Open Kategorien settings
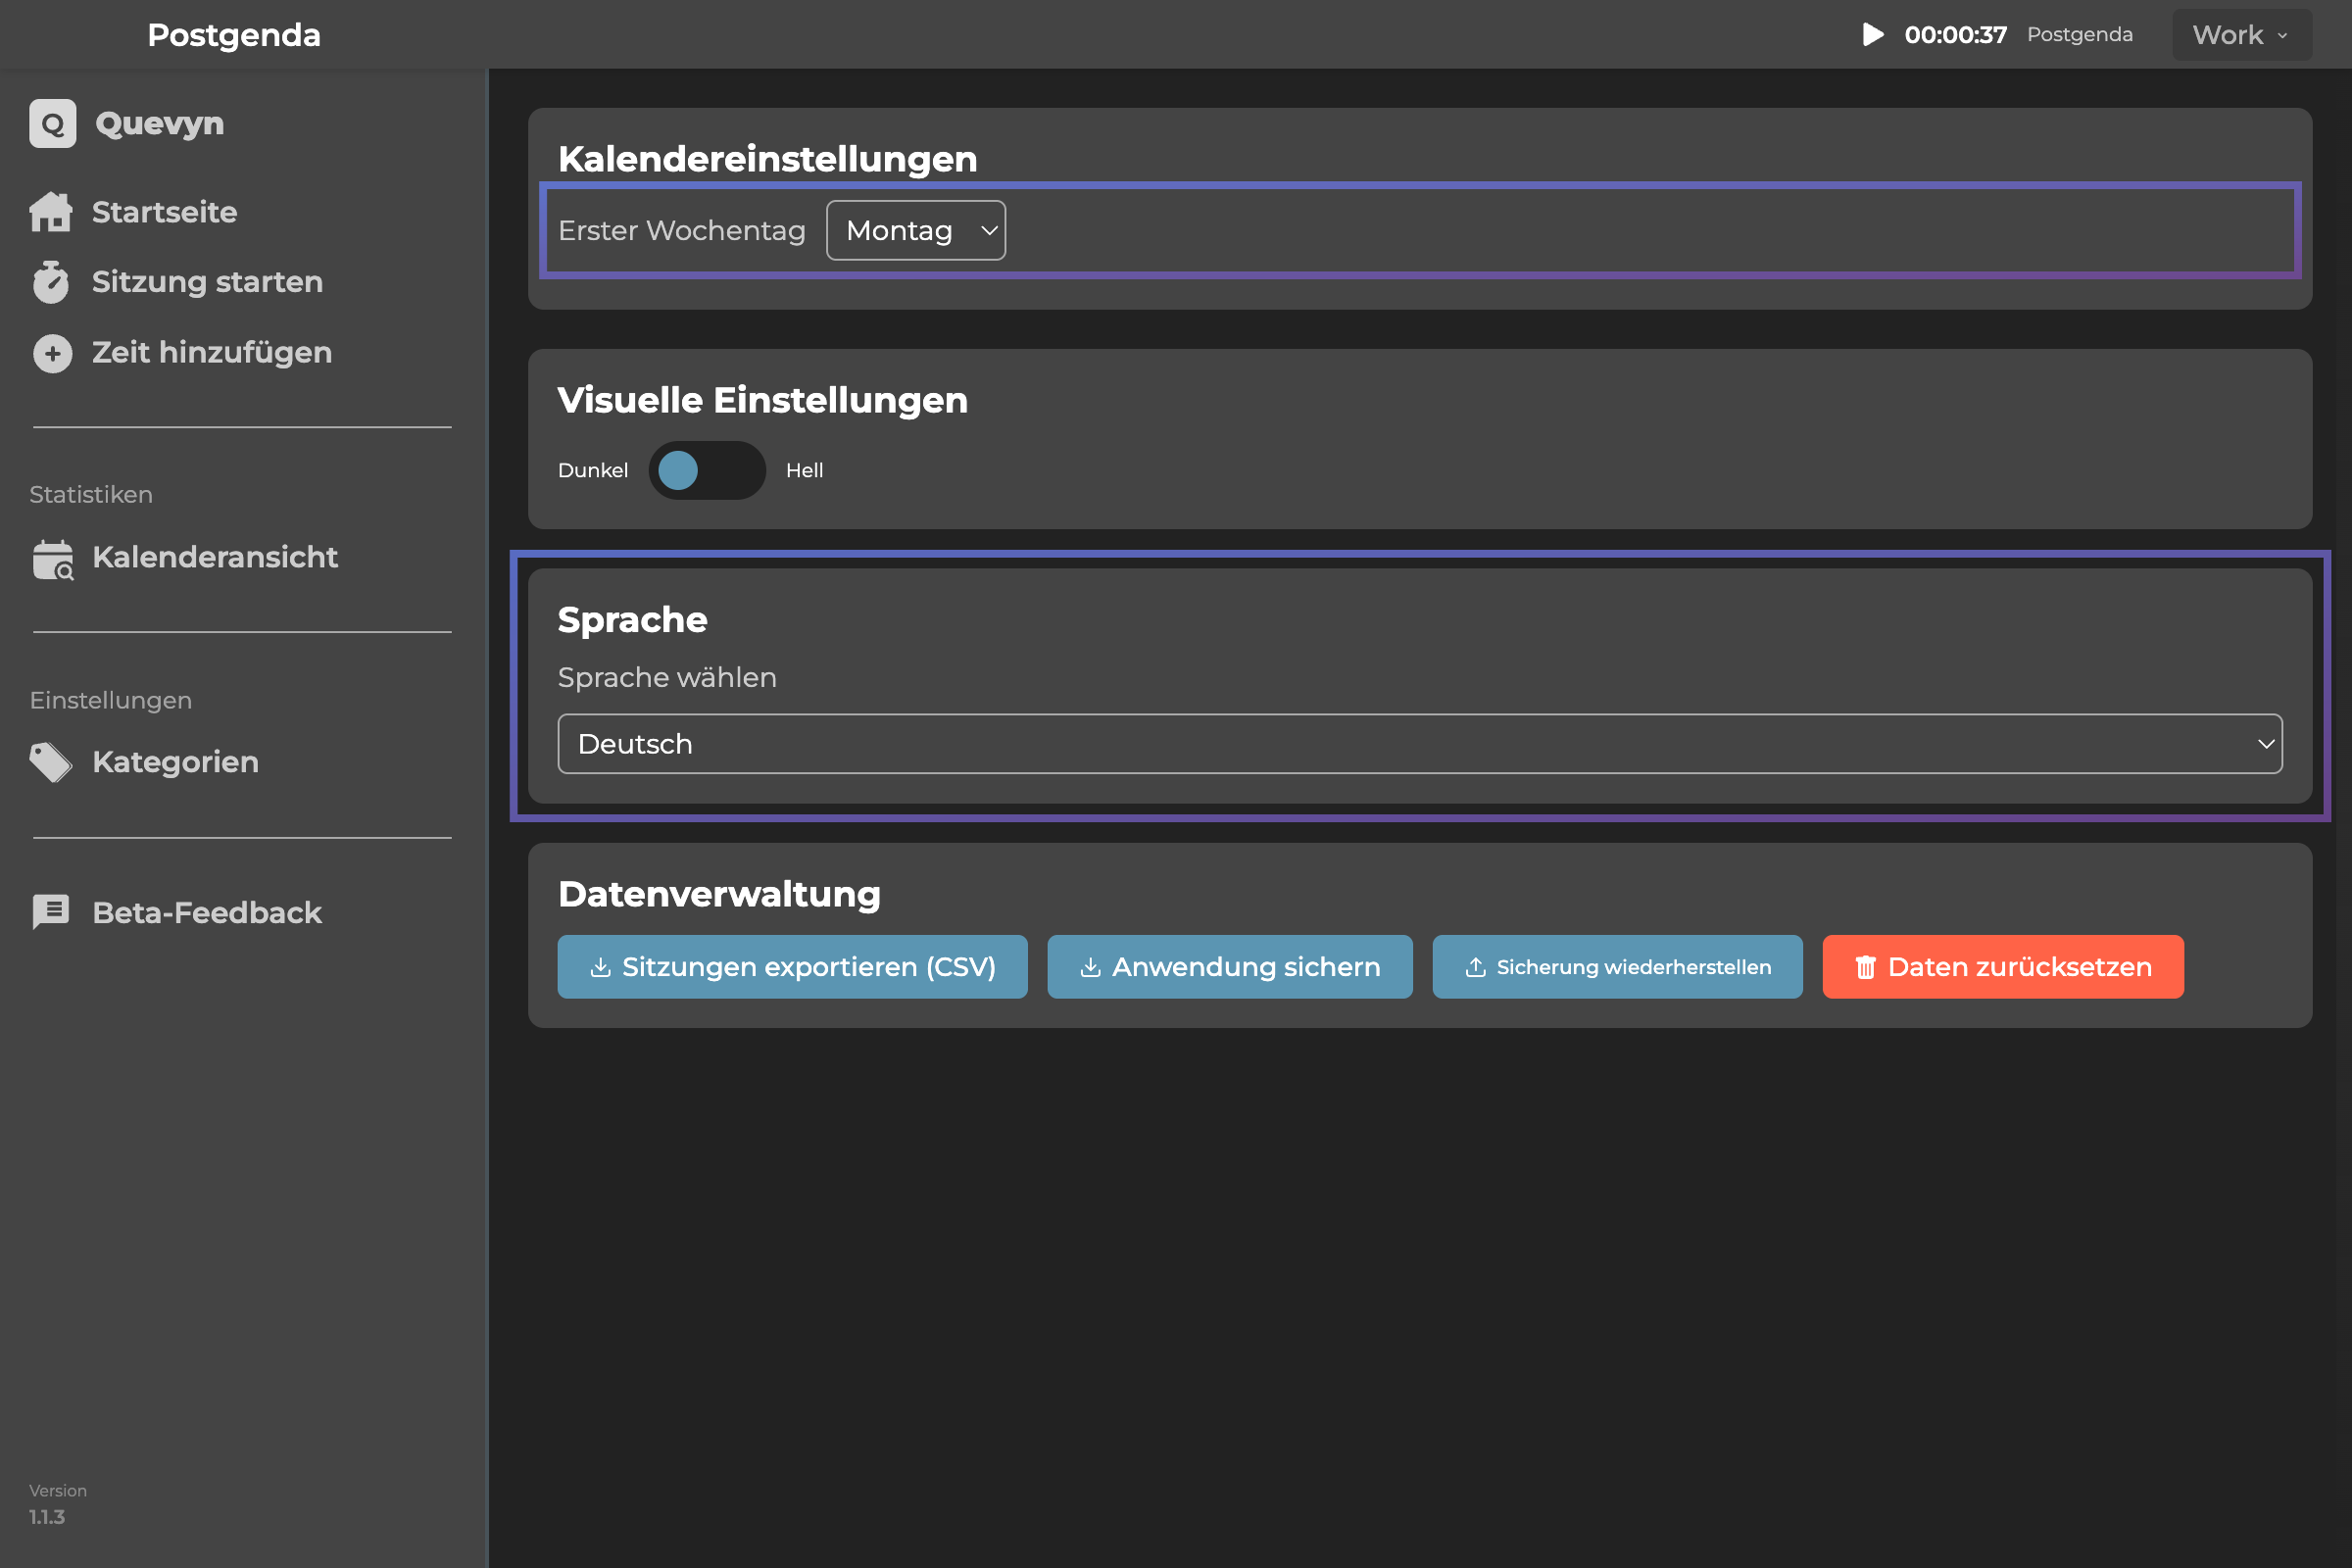The width and height of the screenshot is (2352, 1568). [x=175, y=763]
